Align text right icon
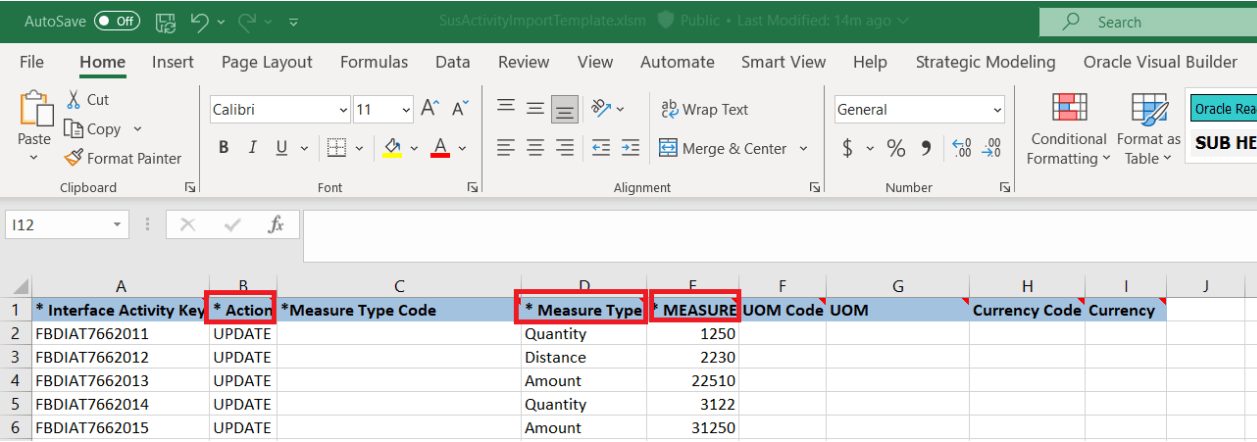 565,148
